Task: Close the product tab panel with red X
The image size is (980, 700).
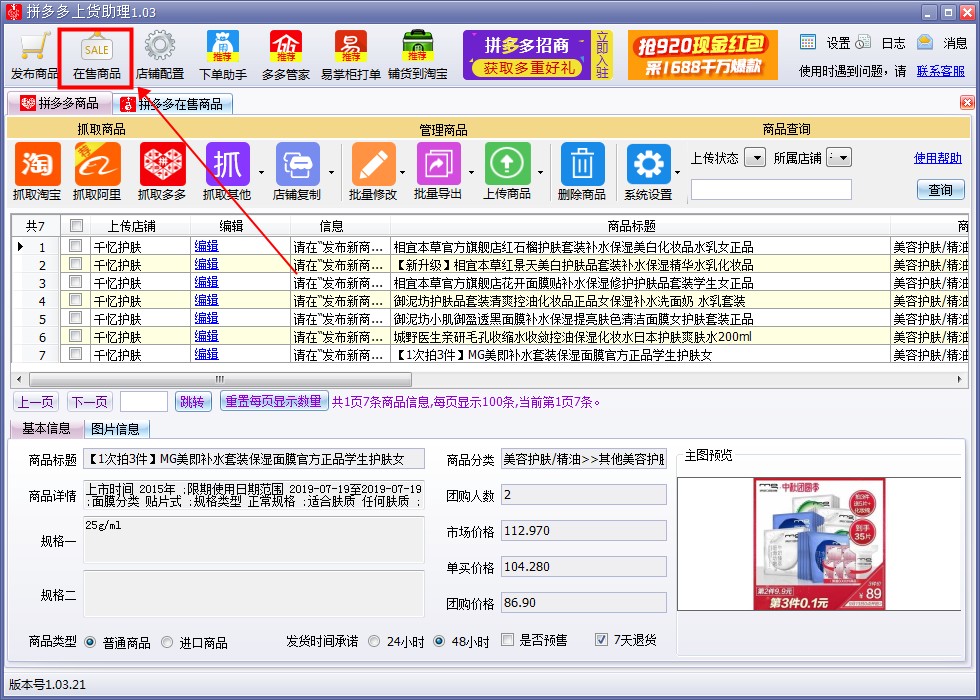Action: click(x=967, y=103)
